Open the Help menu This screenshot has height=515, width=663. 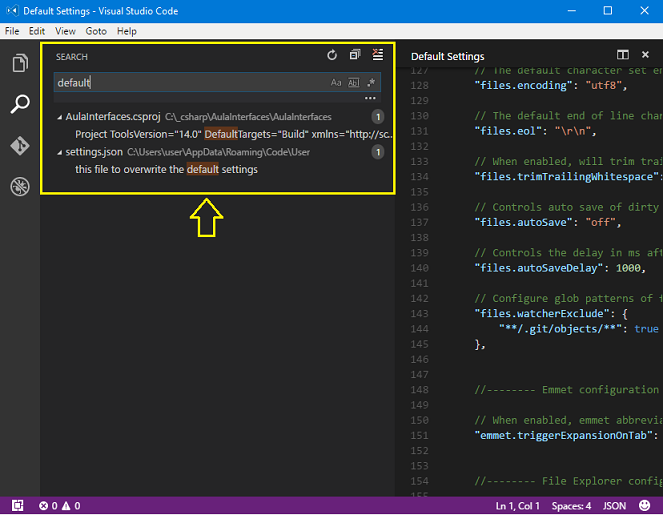tap(127, 31)
